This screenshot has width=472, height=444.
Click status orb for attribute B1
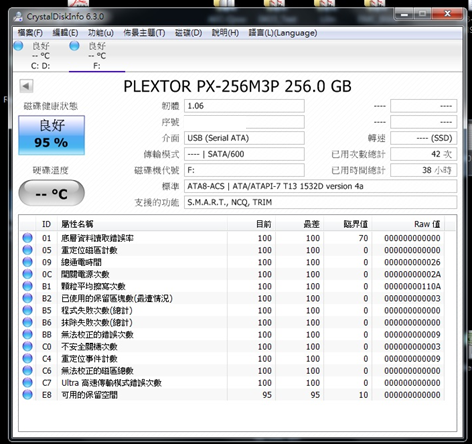pyautogui.click(x=27, y=286)
